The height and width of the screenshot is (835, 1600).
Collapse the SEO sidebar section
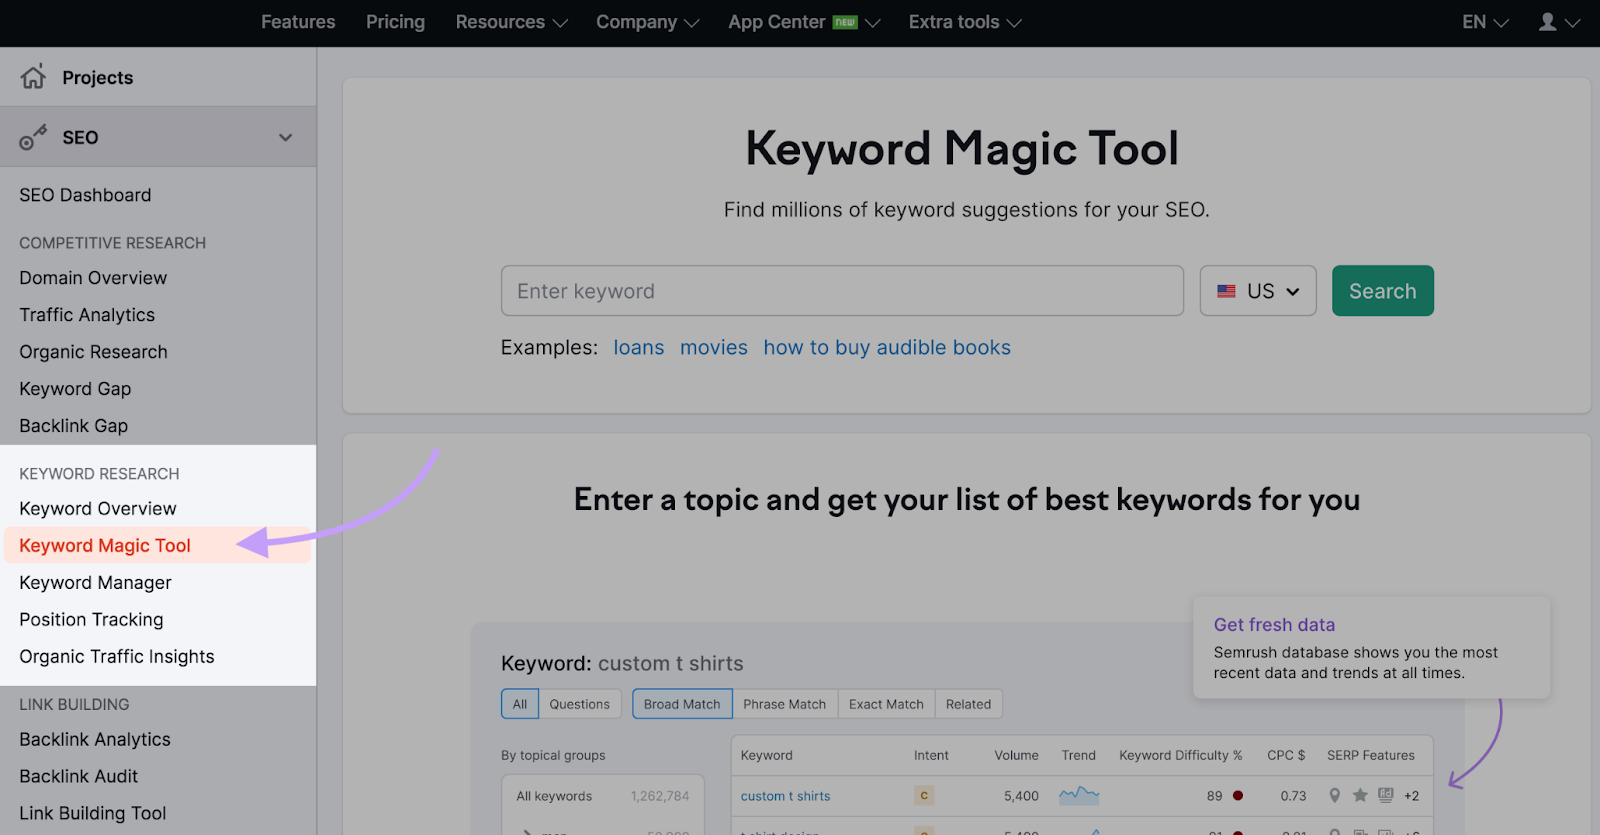click(x=285, y=138)
